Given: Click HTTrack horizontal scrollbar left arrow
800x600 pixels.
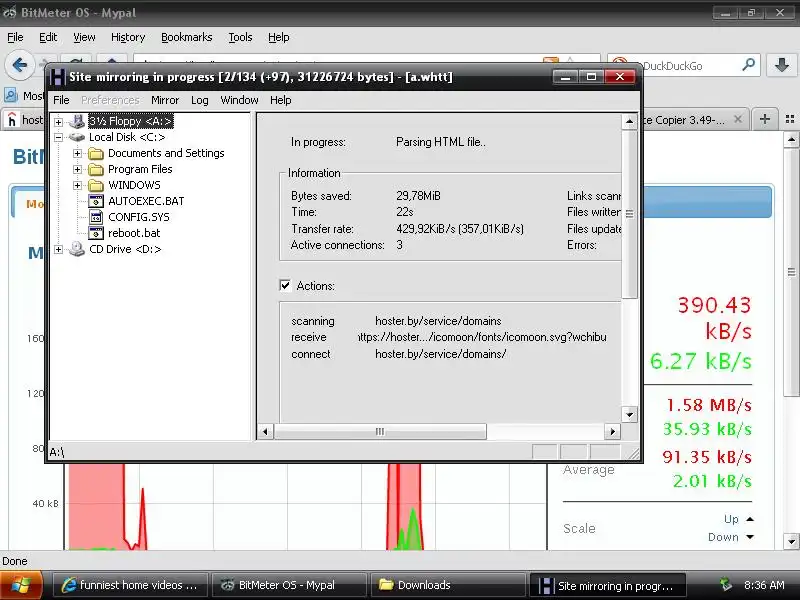Looking at the screenshot, I should 265,432.
